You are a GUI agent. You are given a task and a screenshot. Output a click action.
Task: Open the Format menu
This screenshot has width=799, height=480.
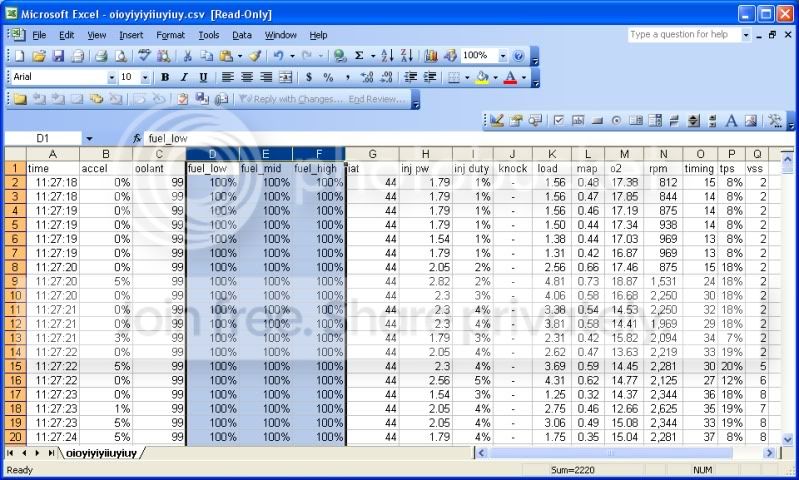pyautogui.click(x=170, y=35)
